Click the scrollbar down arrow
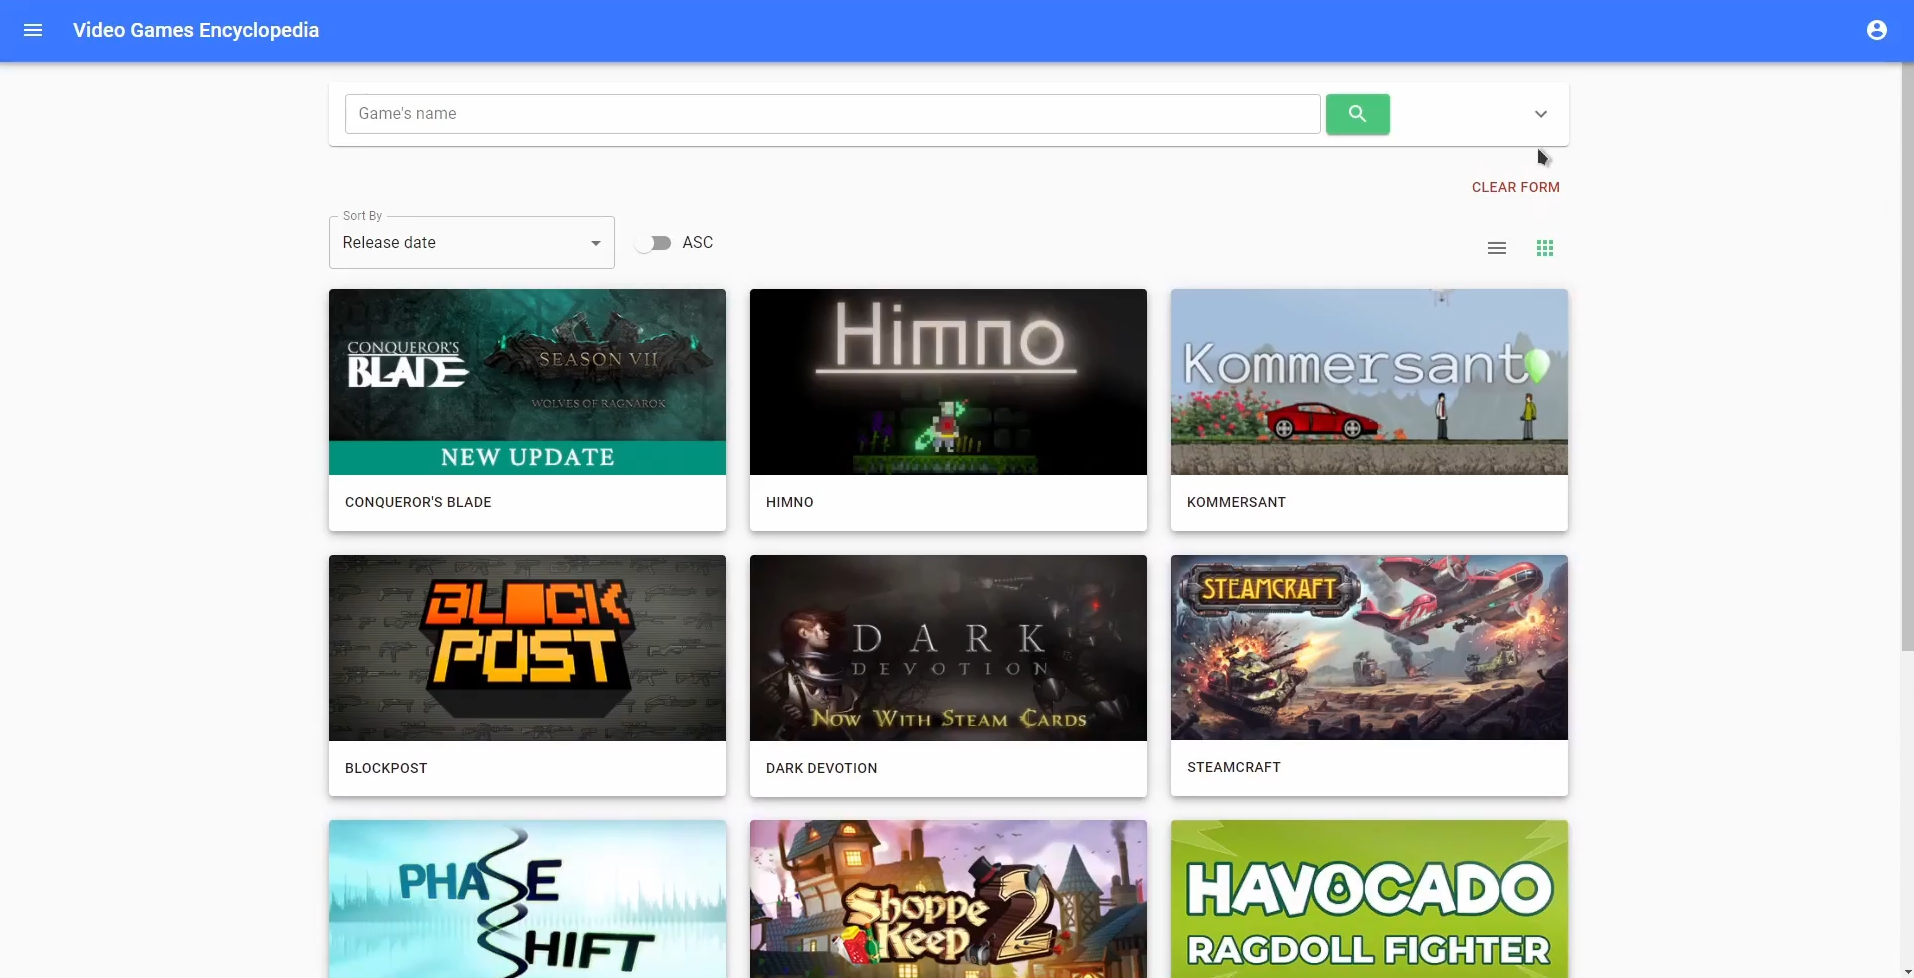This screenshot has height=978, width=1914. tap(1907, 971)
